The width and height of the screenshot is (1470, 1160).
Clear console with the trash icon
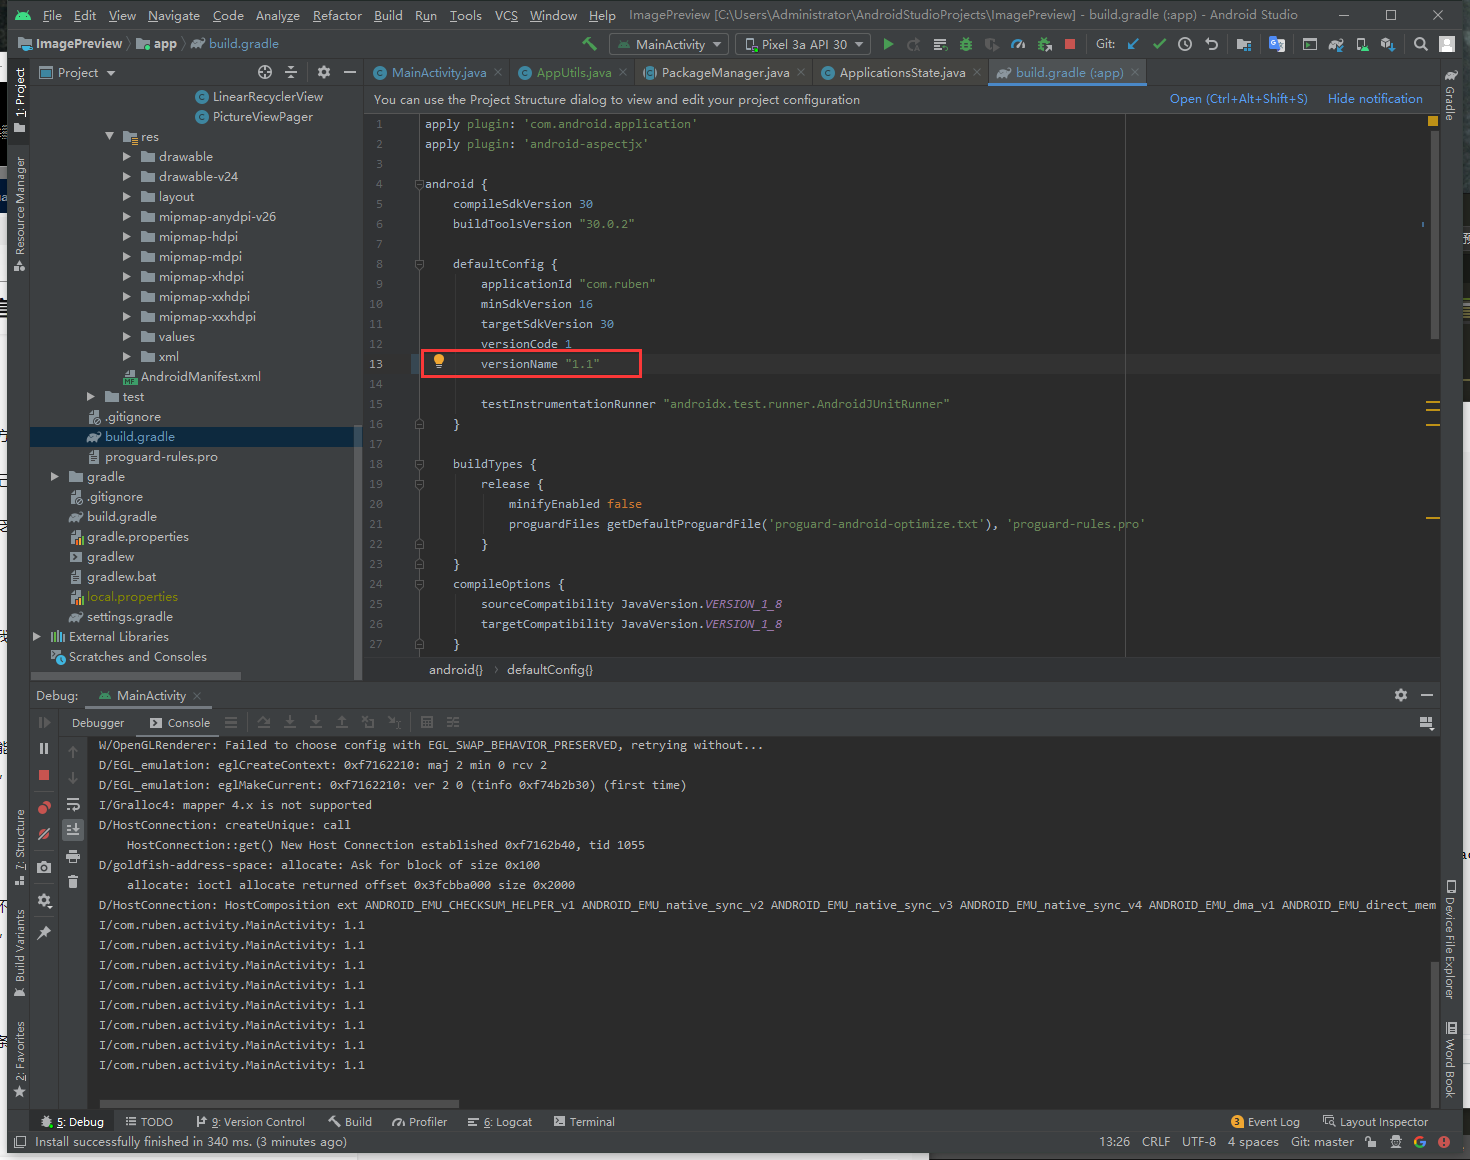[x=73, y=881]
